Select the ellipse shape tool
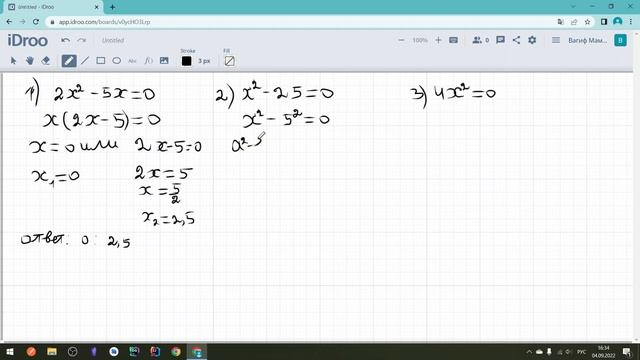This screenshot has width=640, height=360. click(x=116, y=61)
